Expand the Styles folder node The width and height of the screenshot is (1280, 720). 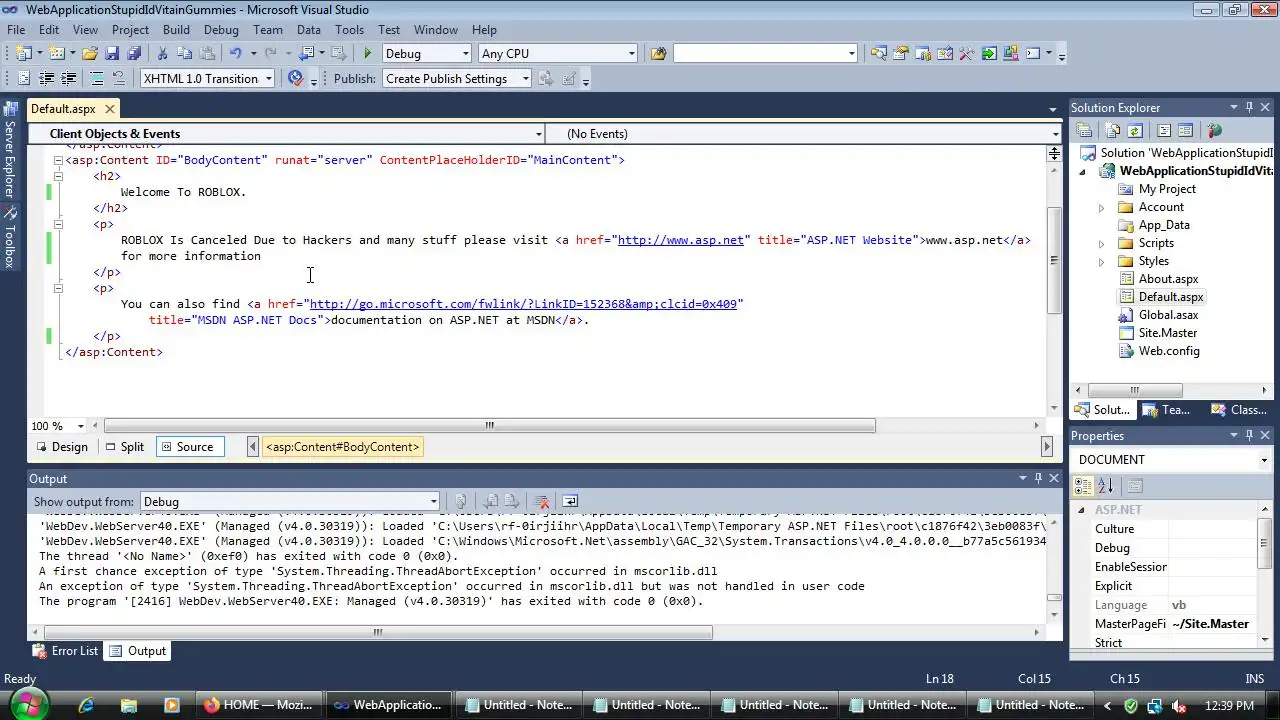[x=1101, y=261]
